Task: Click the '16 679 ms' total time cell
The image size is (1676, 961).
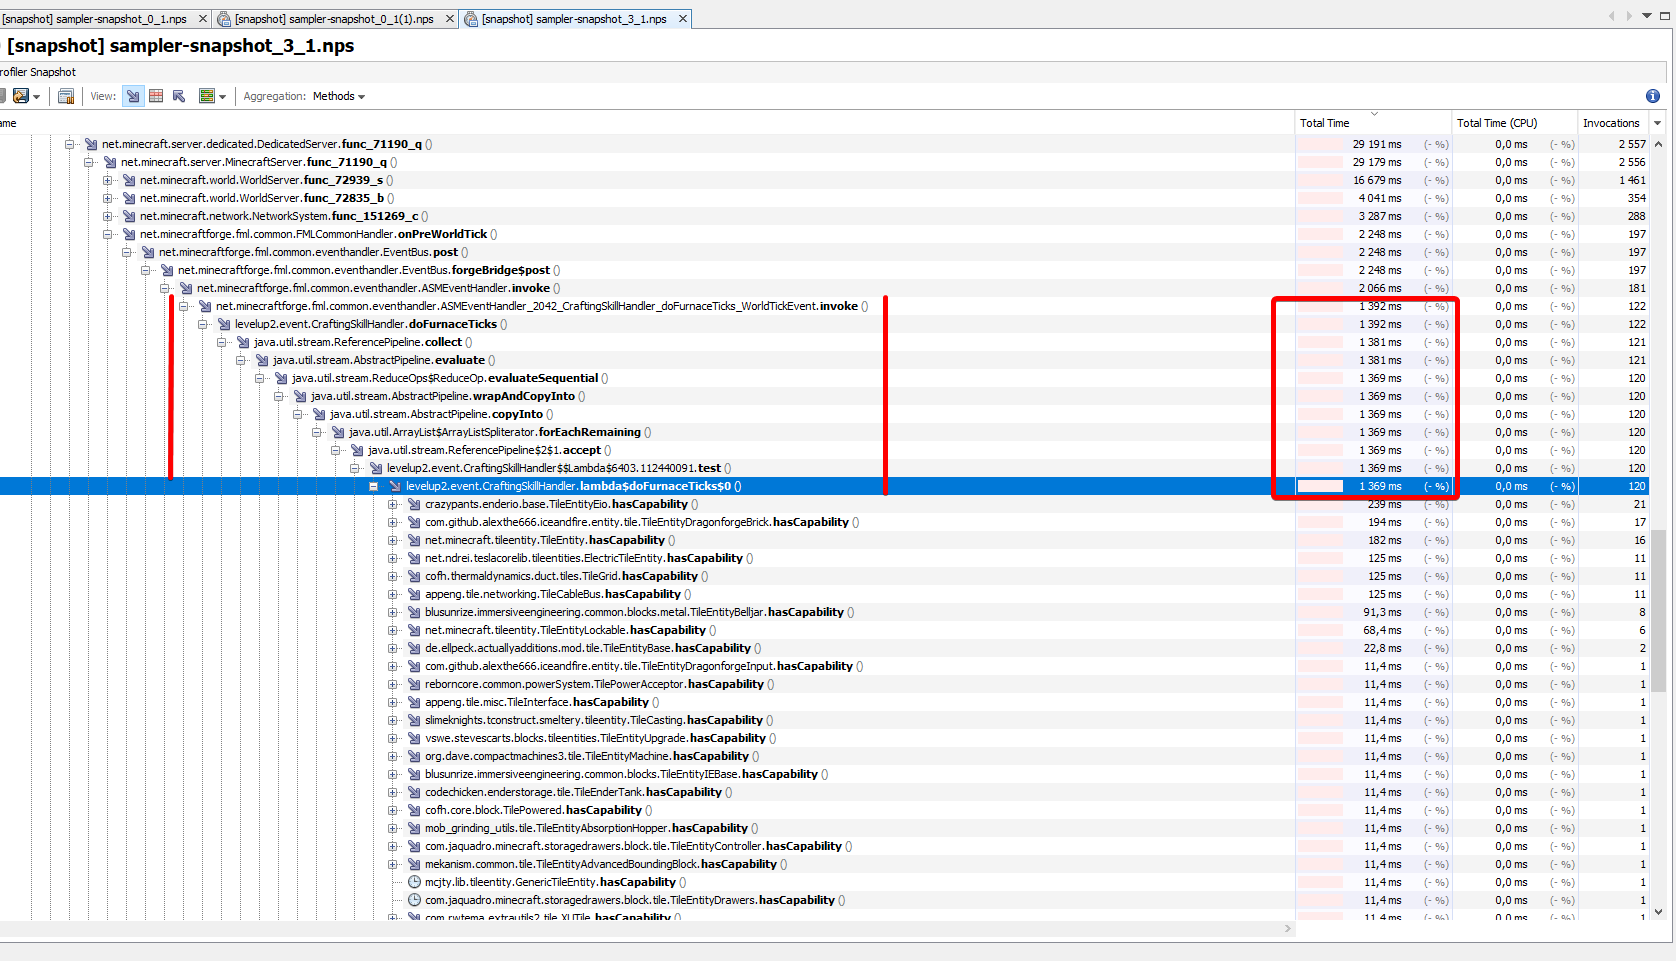Action: (x=1373, y=180)
